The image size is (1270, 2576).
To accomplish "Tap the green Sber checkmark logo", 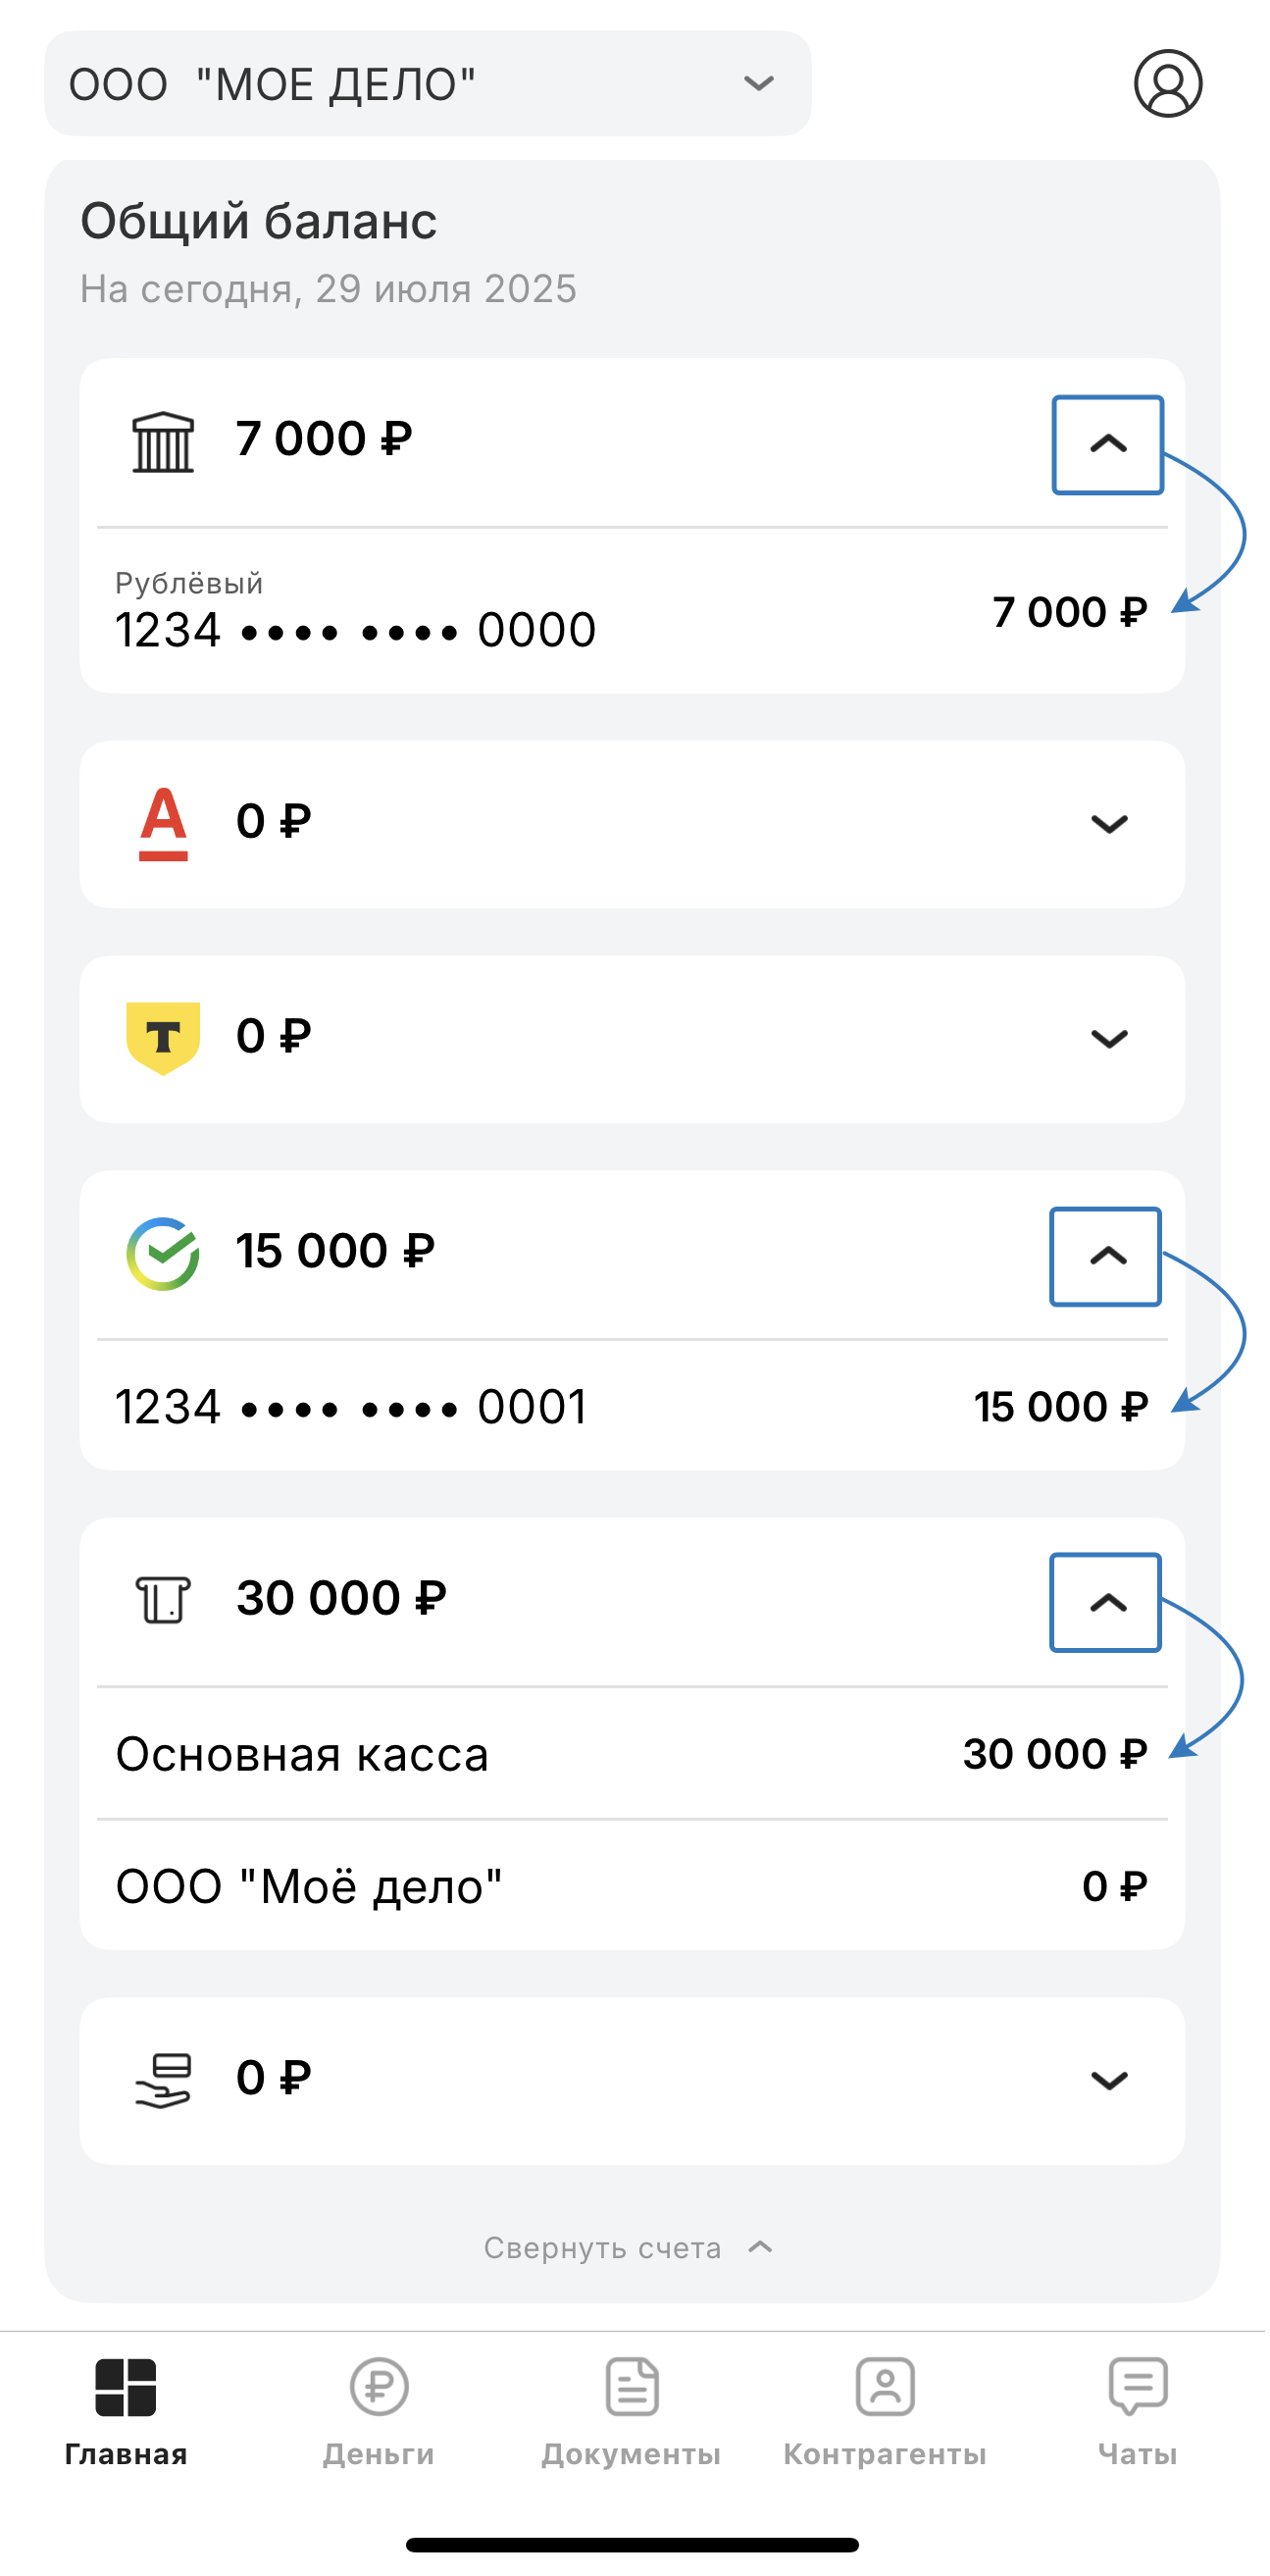I will (163, 1254).
